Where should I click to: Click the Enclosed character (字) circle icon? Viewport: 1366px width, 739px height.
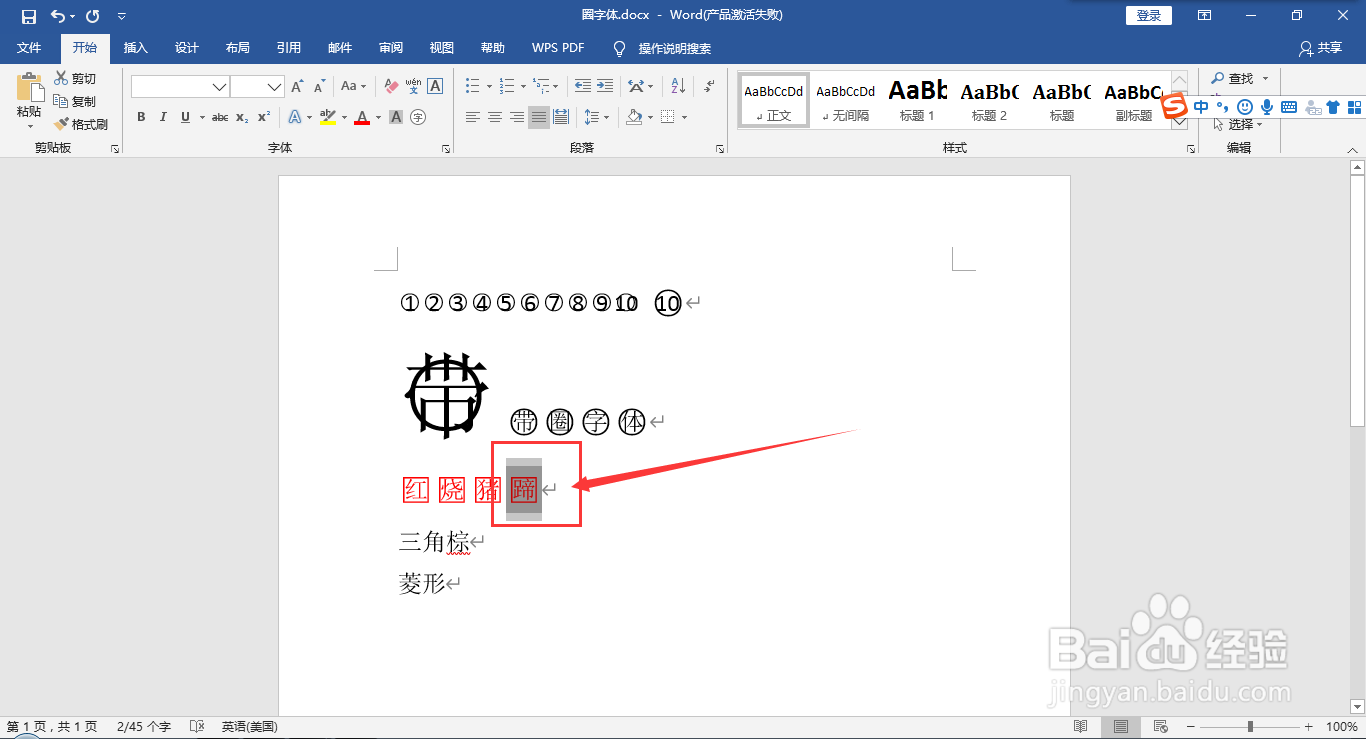pyautogui.click(x=418, y=117)
